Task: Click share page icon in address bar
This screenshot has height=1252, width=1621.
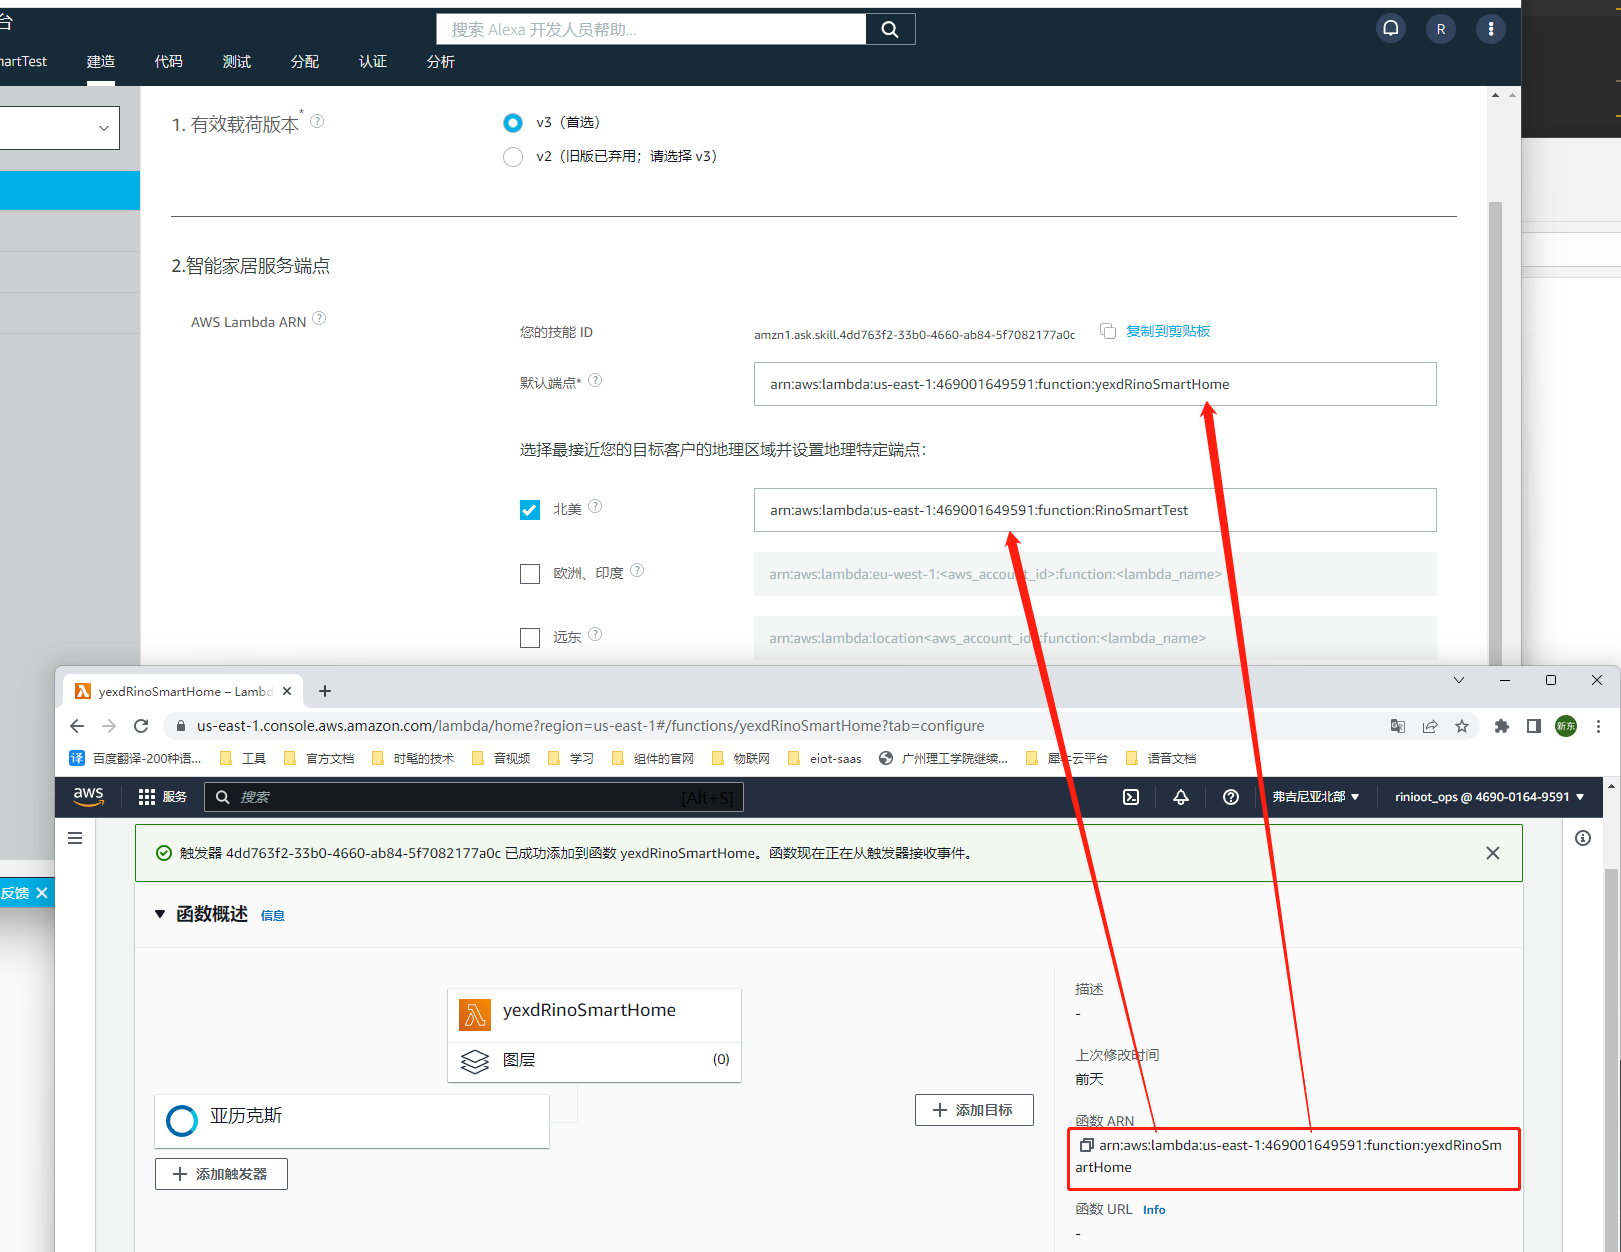Action: pos(1430,726)
